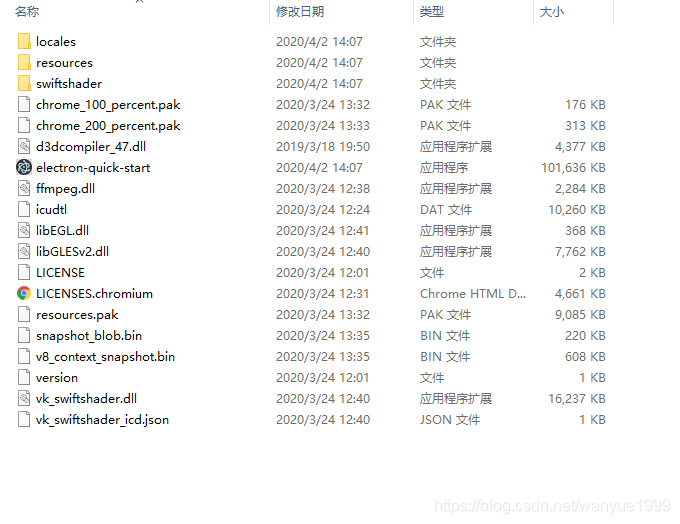
Task: Click file name chrome_100_percent.pak
Action: point(108,105)
